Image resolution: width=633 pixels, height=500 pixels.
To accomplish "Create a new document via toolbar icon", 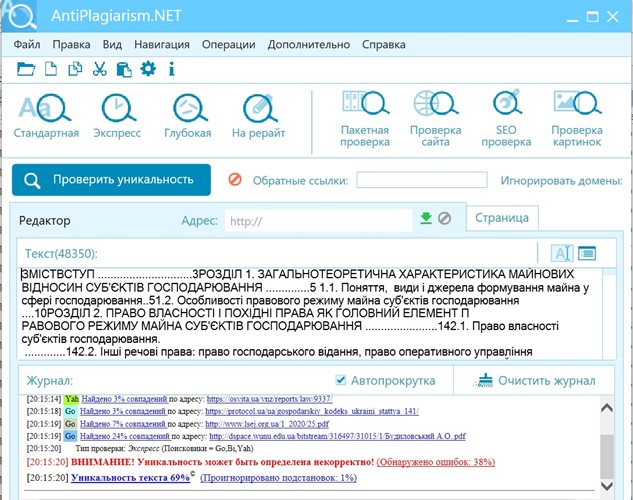I will (x=50, y=69).
